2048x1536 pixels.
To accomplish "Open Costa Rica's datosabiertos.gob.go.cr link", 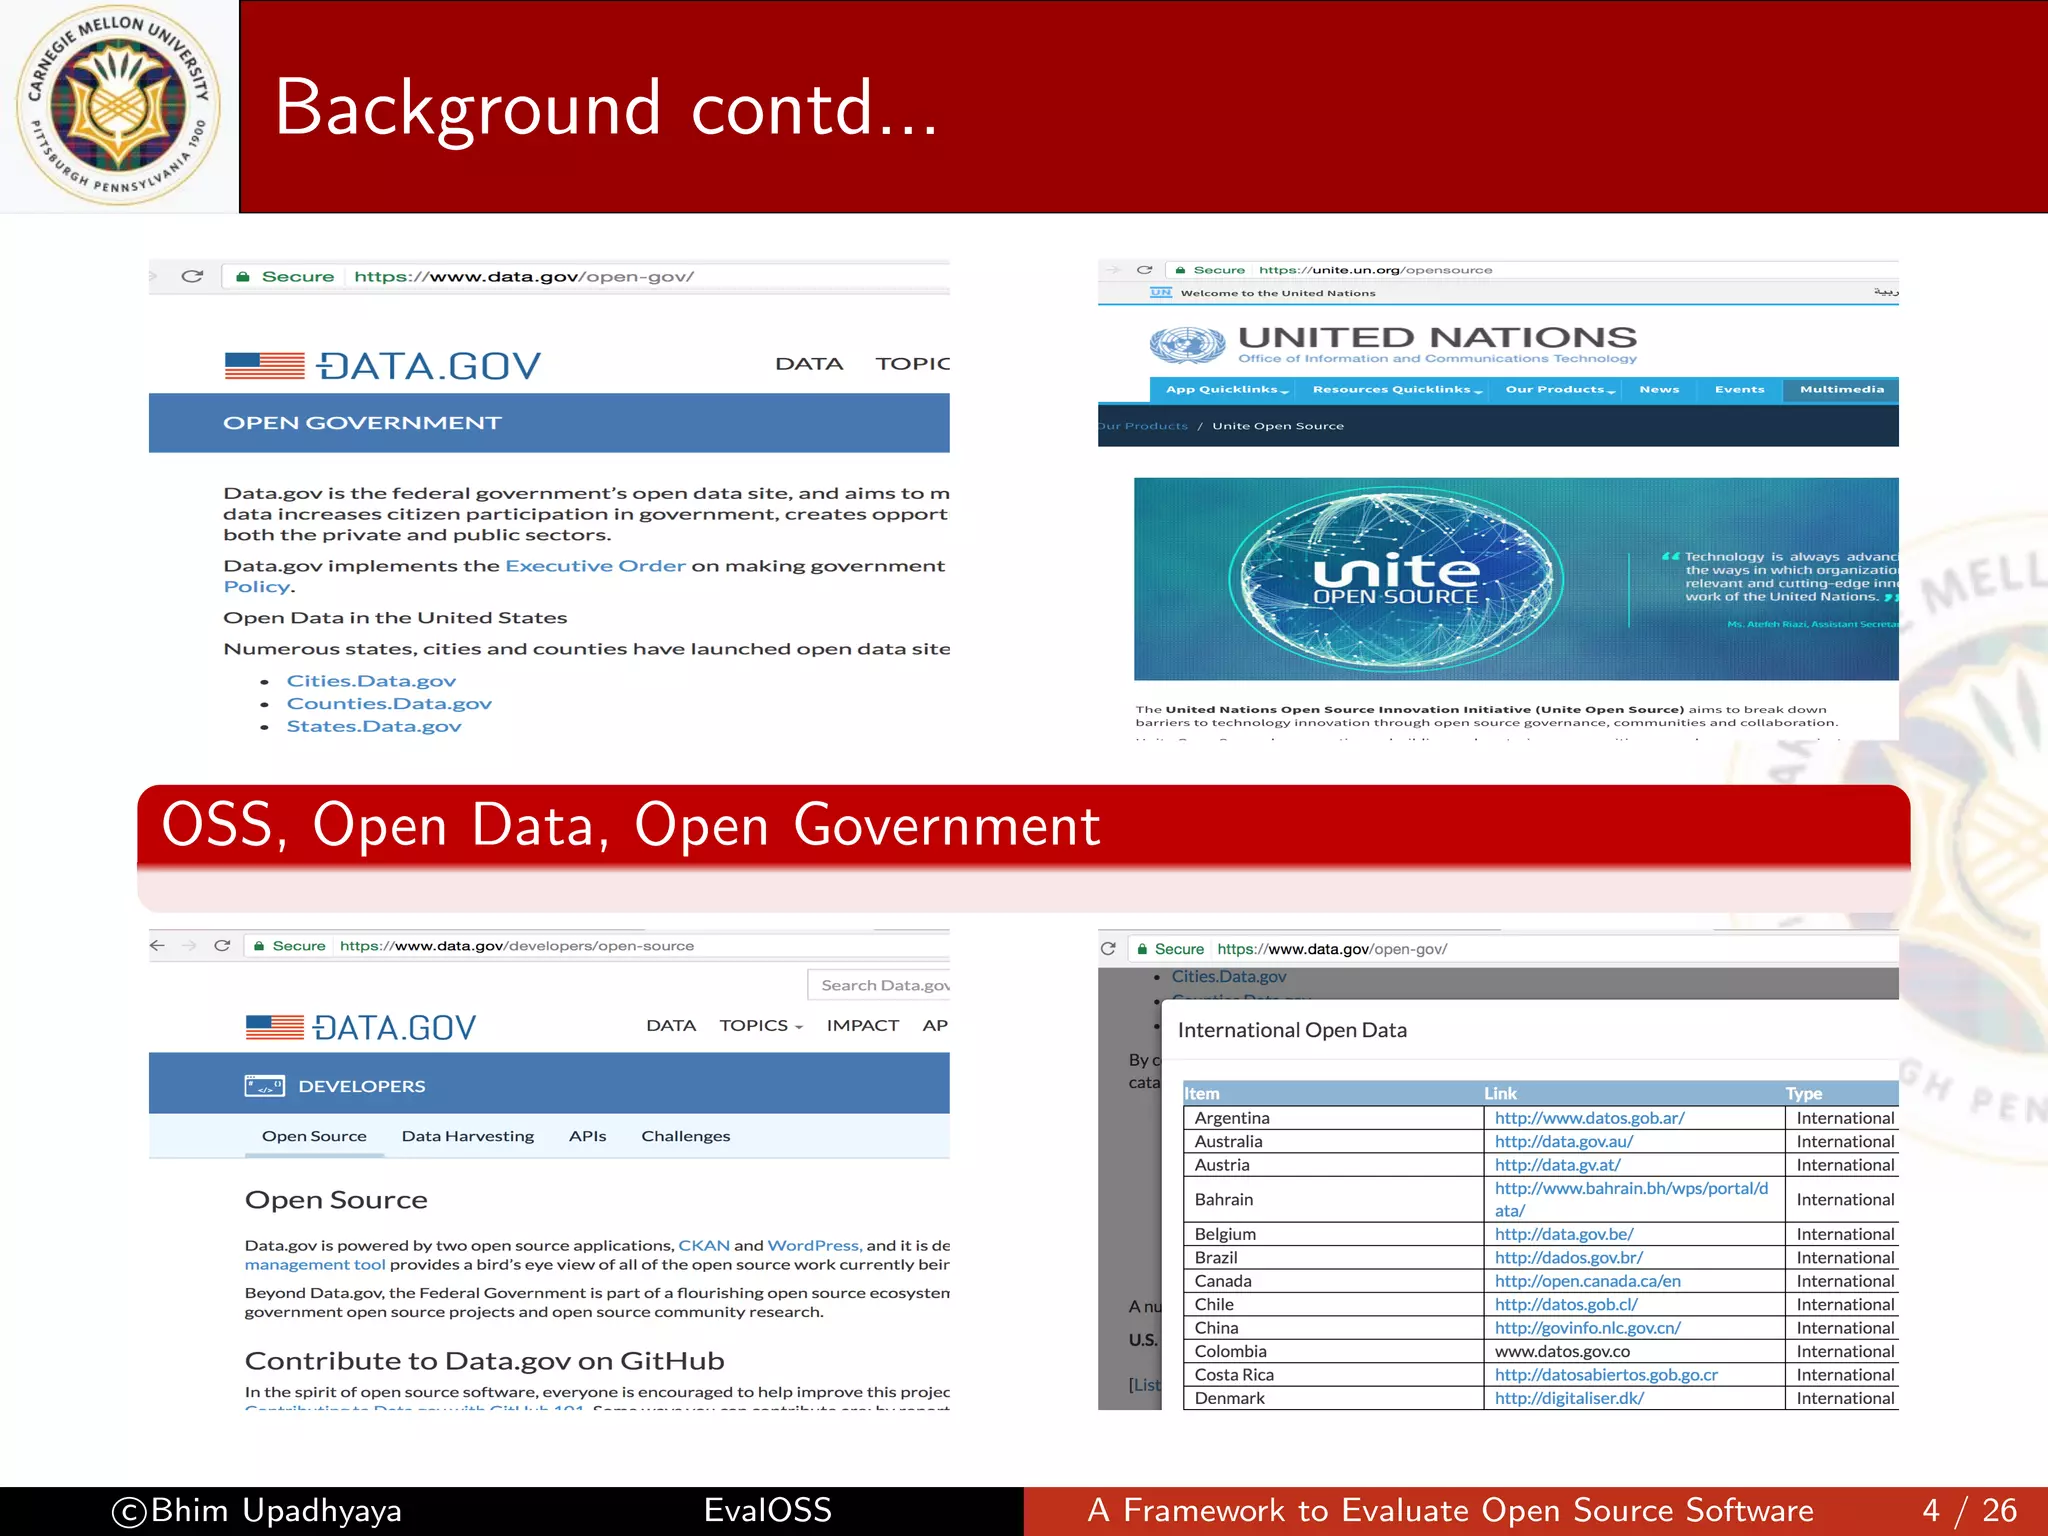I will coord(1606,1375).
